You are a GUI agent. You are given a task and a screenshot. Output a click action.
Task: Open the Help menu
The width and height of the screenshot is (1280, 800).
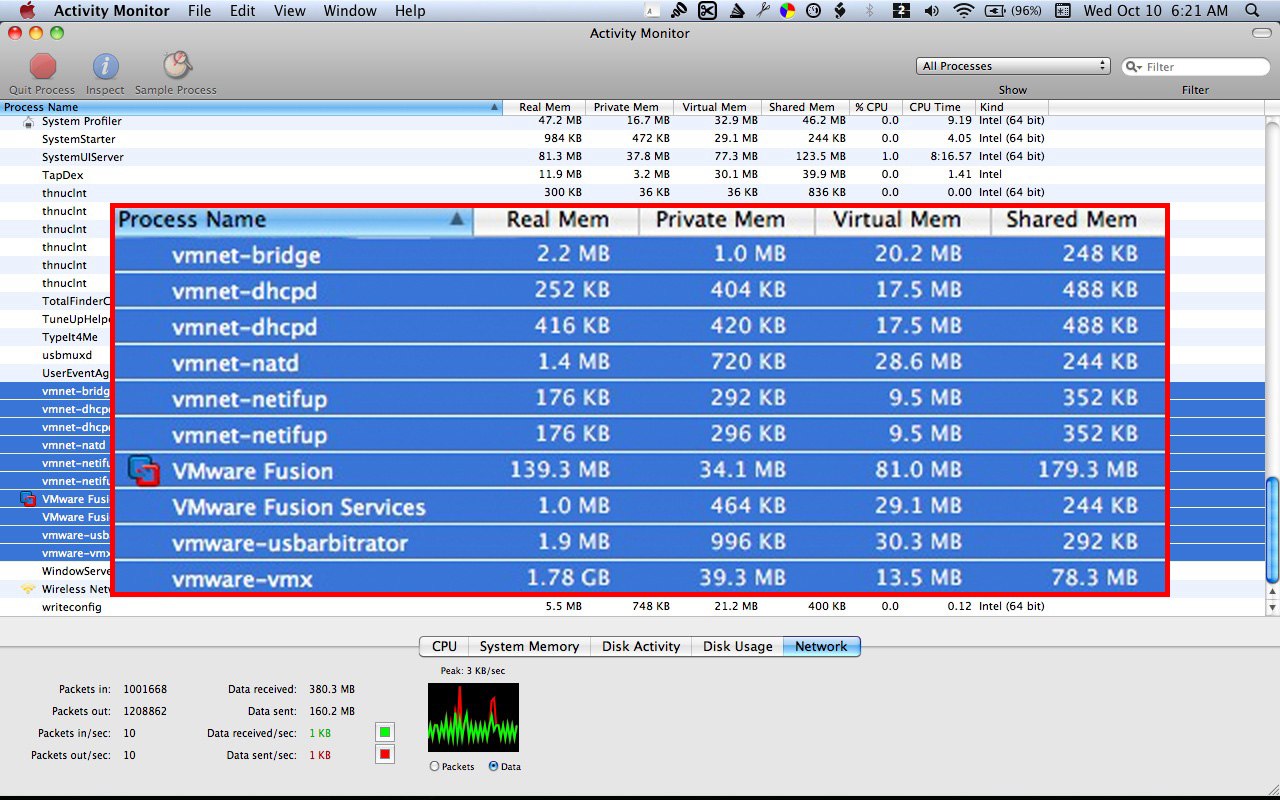click(x=410, y=11)
